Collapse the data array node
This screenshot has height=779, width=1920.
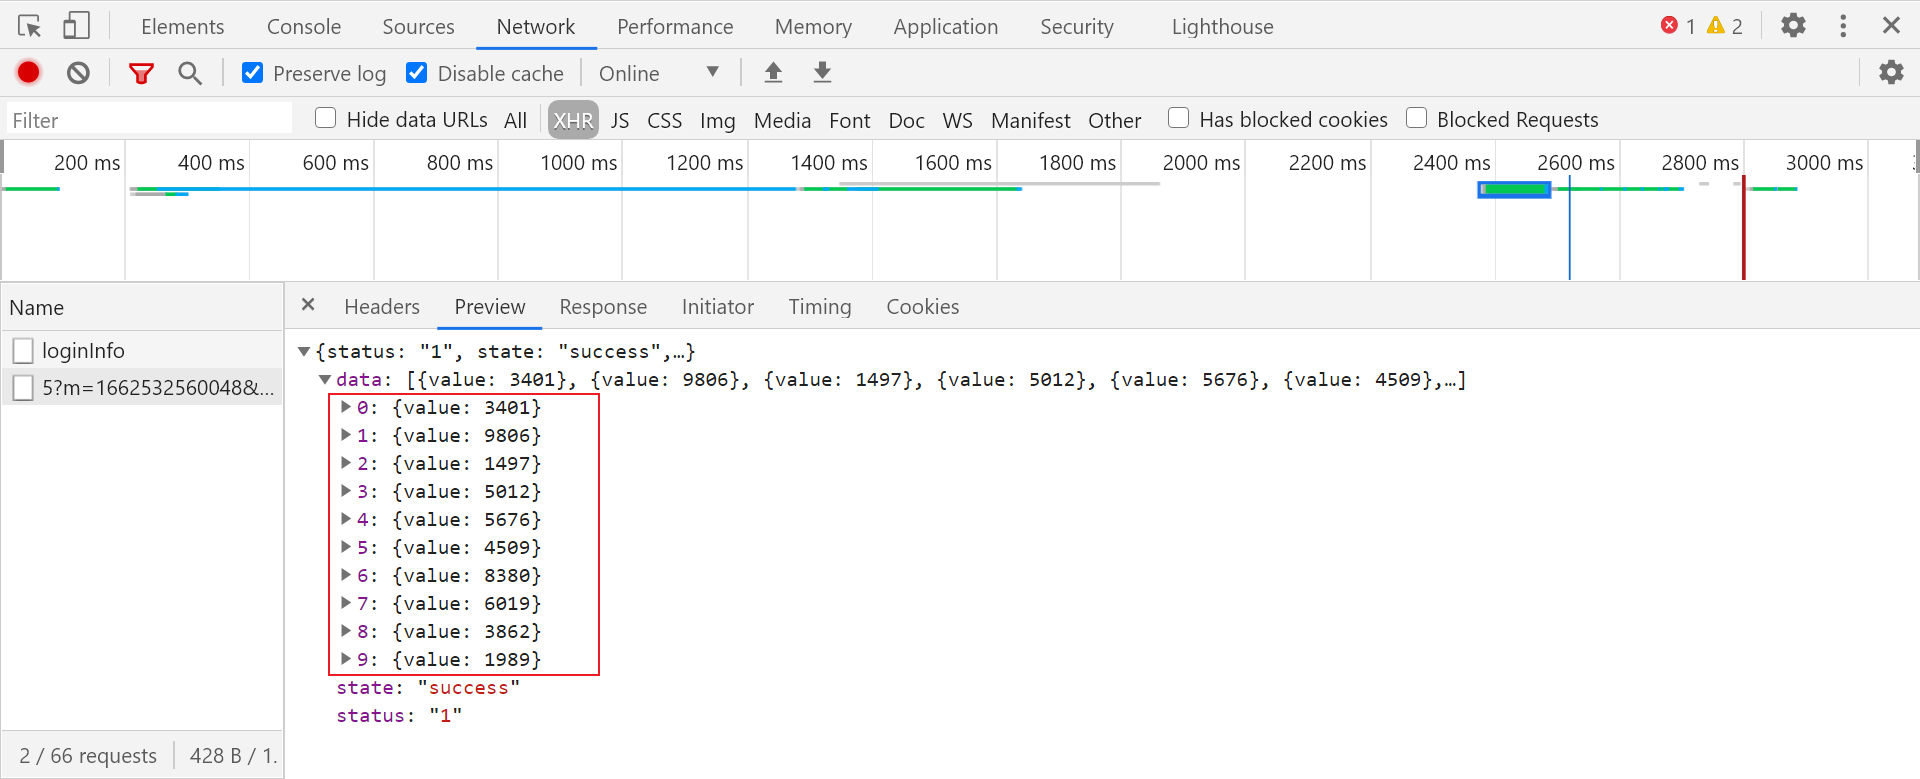[325, 379]
